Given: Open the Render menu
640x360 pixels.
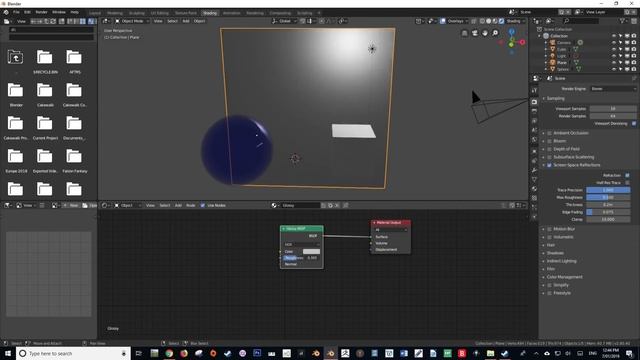Looking at the screenshot, I should coord(41,12).
